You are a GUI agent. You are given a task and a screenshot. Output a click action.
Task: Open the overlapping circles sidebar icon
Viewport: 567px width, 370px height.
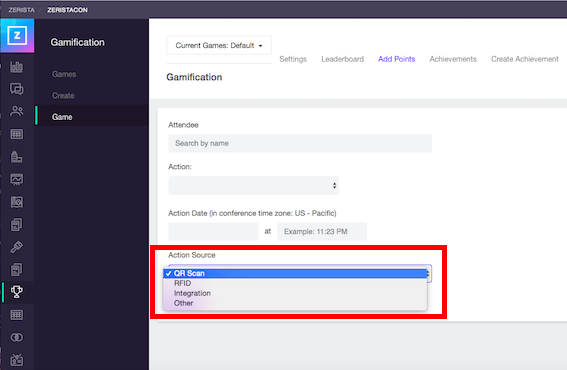click(x=17, y=337)
